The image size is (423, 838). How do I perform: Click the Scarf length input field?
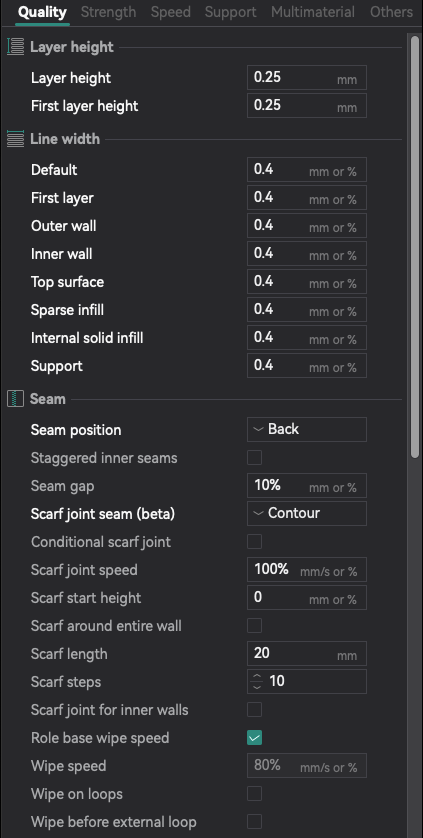coord(307,654)
